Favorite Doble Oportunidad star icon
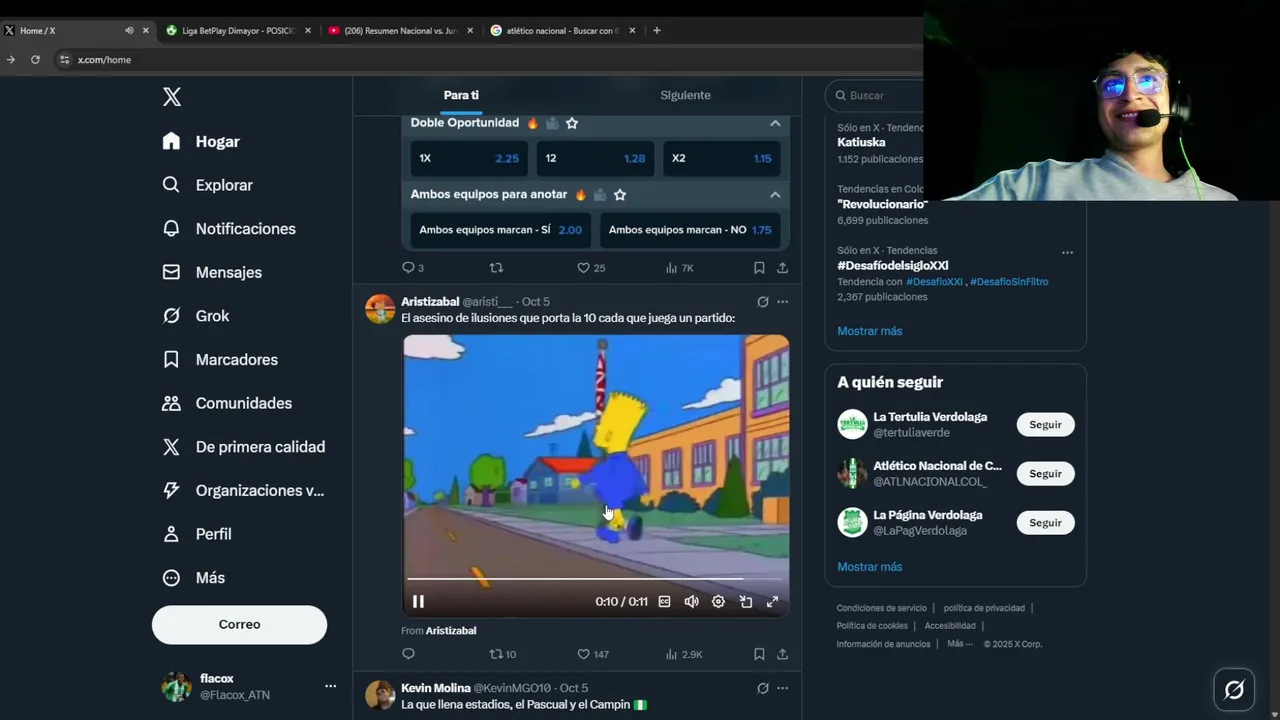This screenshot has height=720, width=1280. [x=572, y=123]
